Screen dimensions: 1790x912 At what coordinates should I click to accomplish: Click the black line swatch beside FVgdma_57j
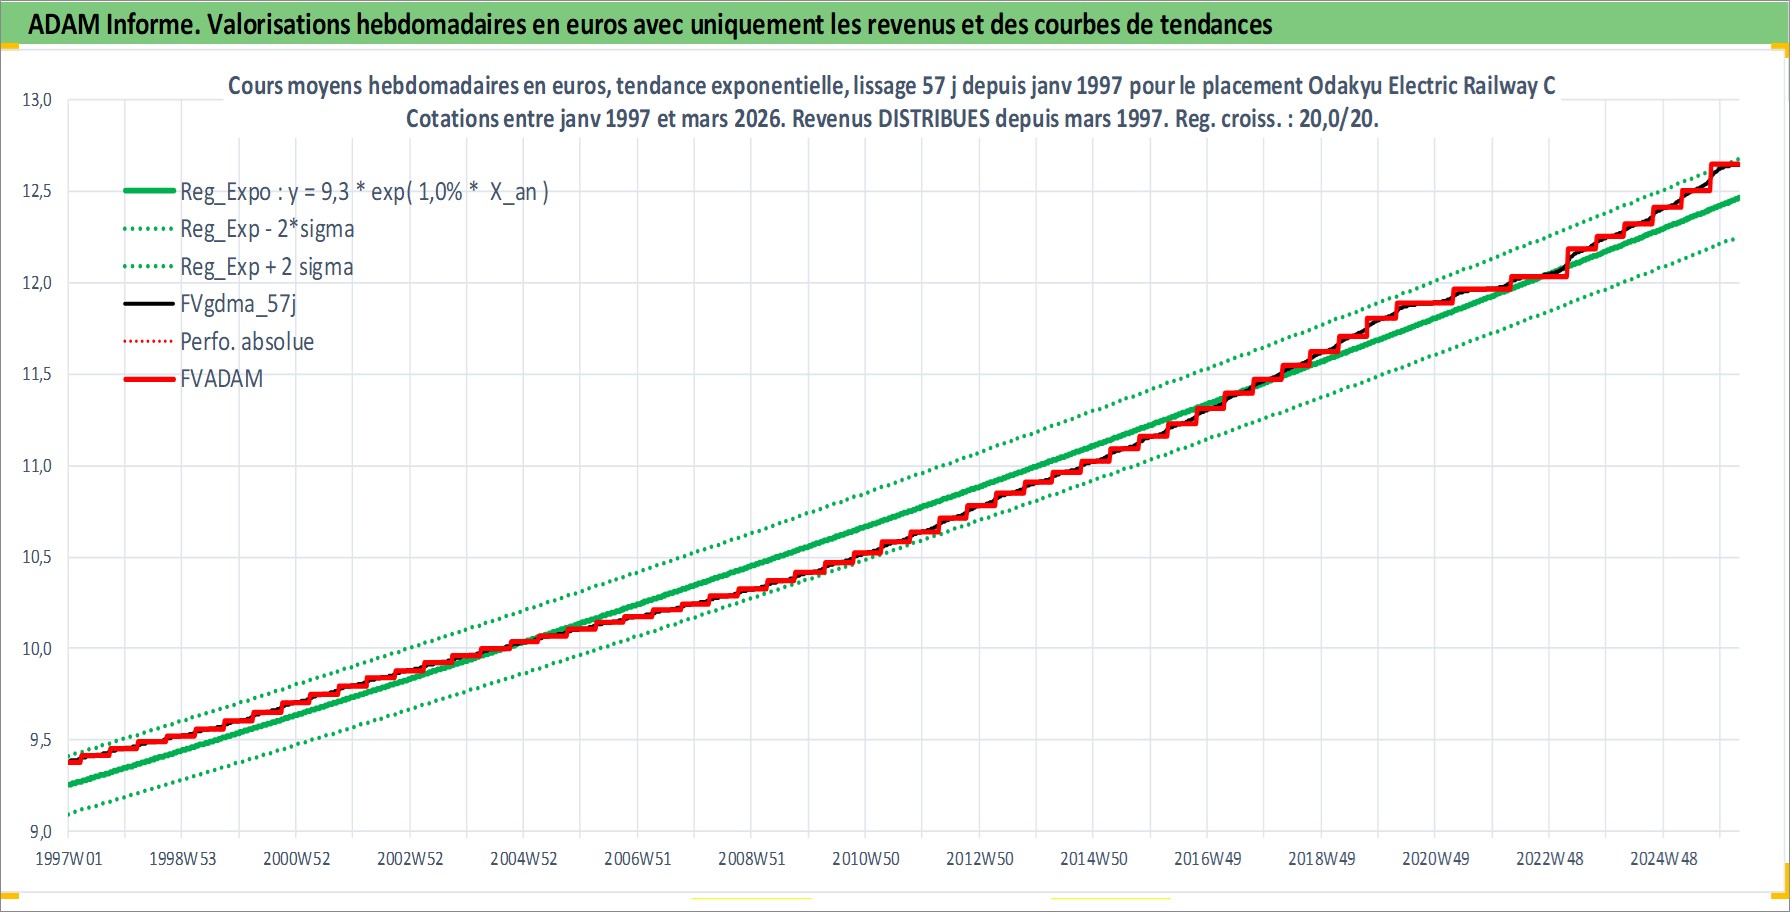(149, 304)
